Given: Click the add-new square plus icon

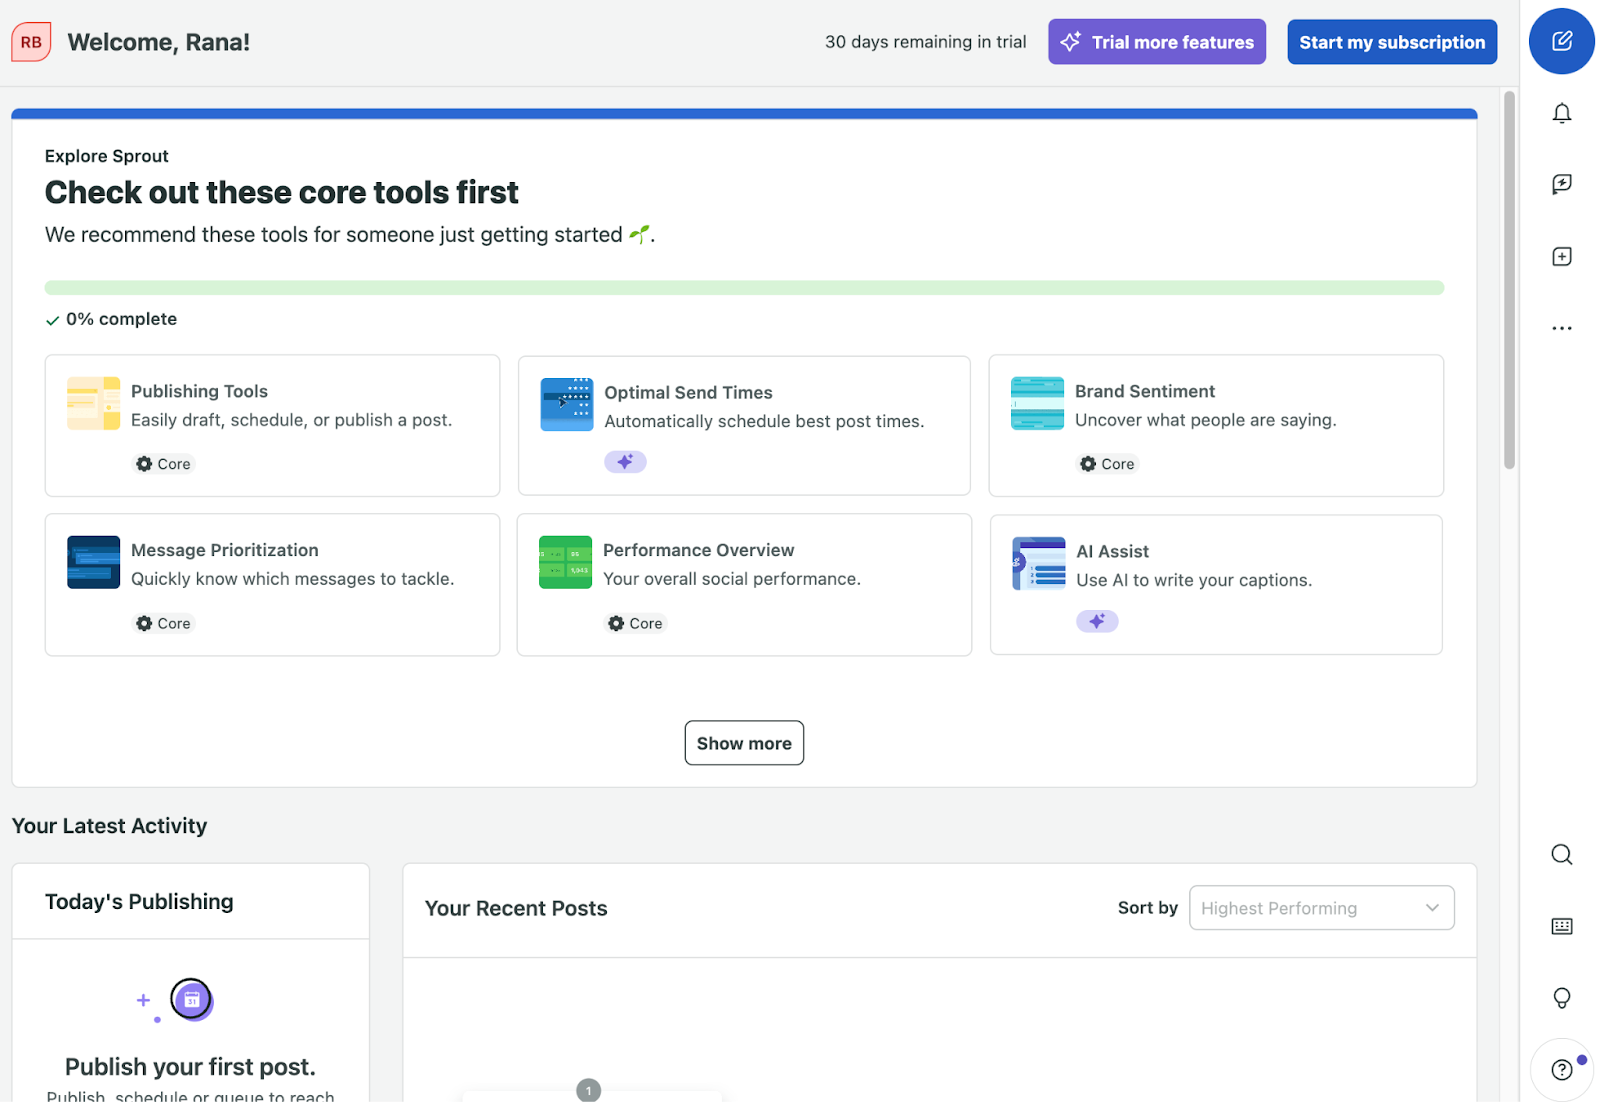Looking at the screenshot, I should pyautogui.click(x=1561, y=256).
